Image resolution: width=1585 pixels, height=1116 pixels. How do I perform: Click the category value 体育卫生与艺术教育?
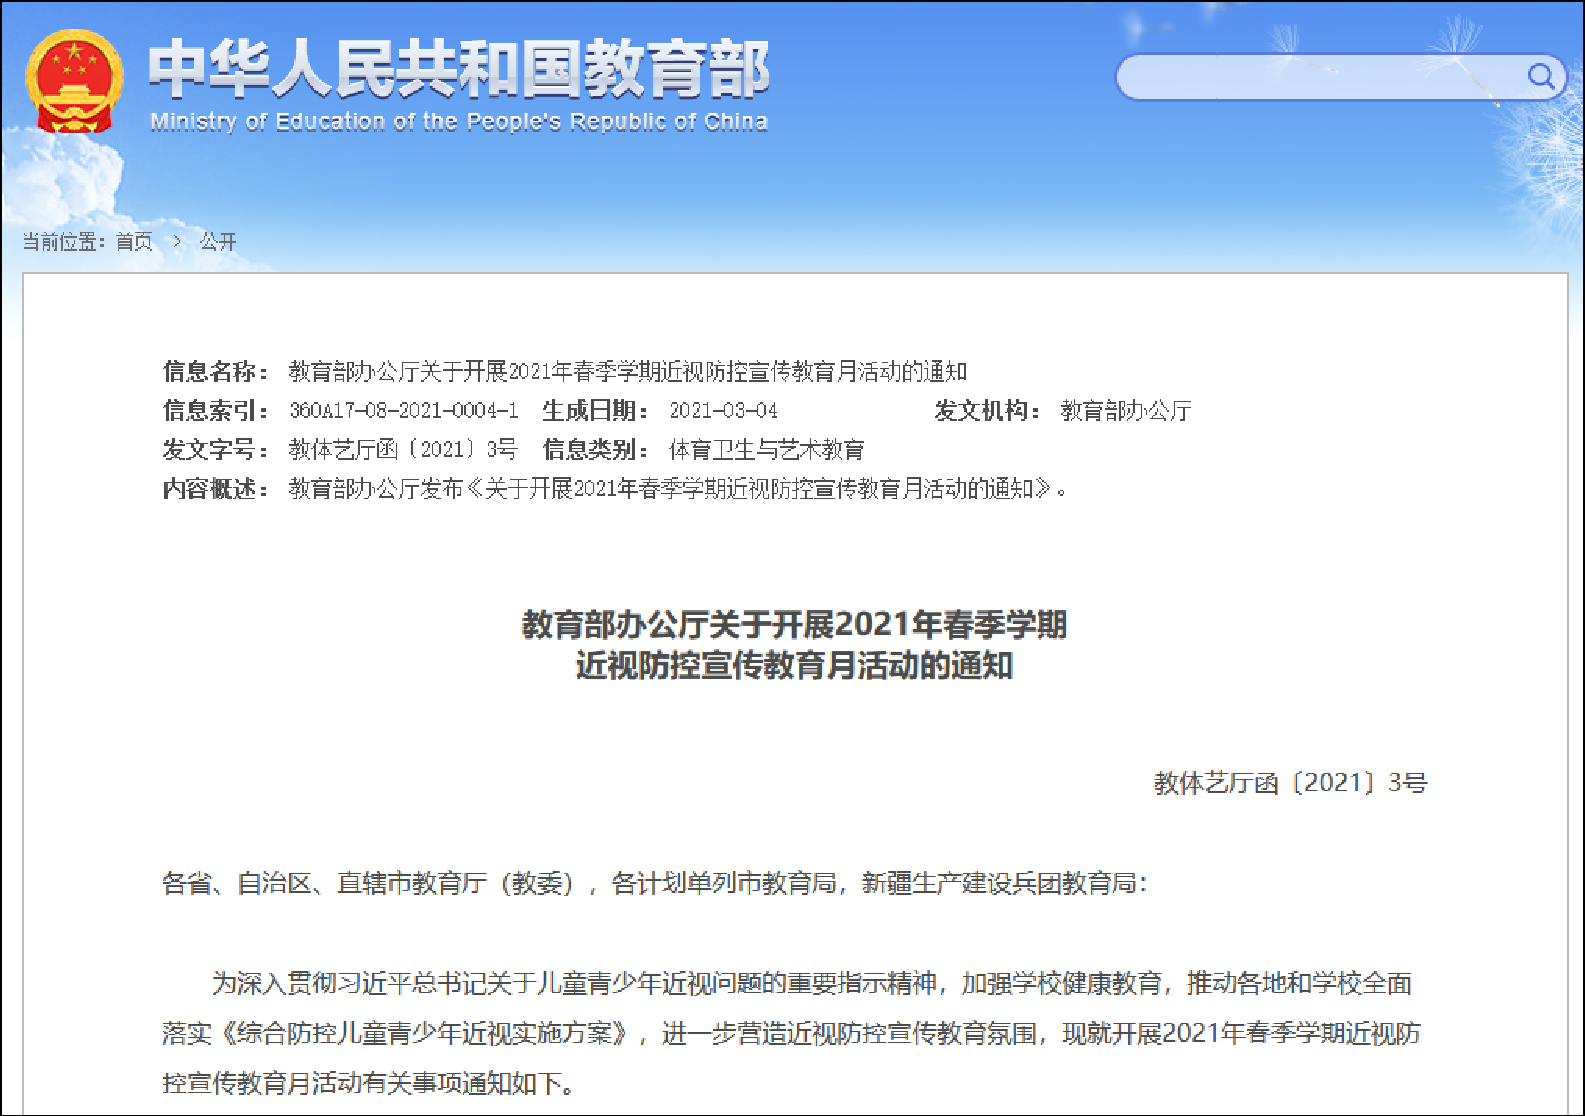click(767, 450)
